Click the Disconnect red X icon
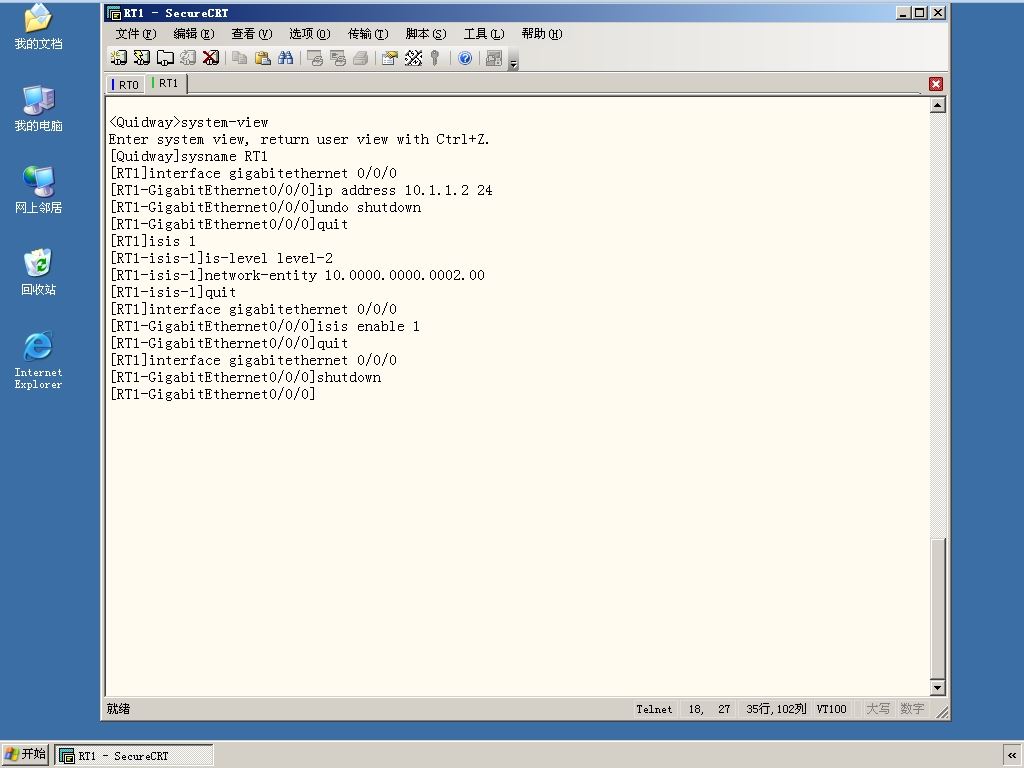The height and width of the screenshot is (768, 1024). pyautogui.click(x=210, y=58)
